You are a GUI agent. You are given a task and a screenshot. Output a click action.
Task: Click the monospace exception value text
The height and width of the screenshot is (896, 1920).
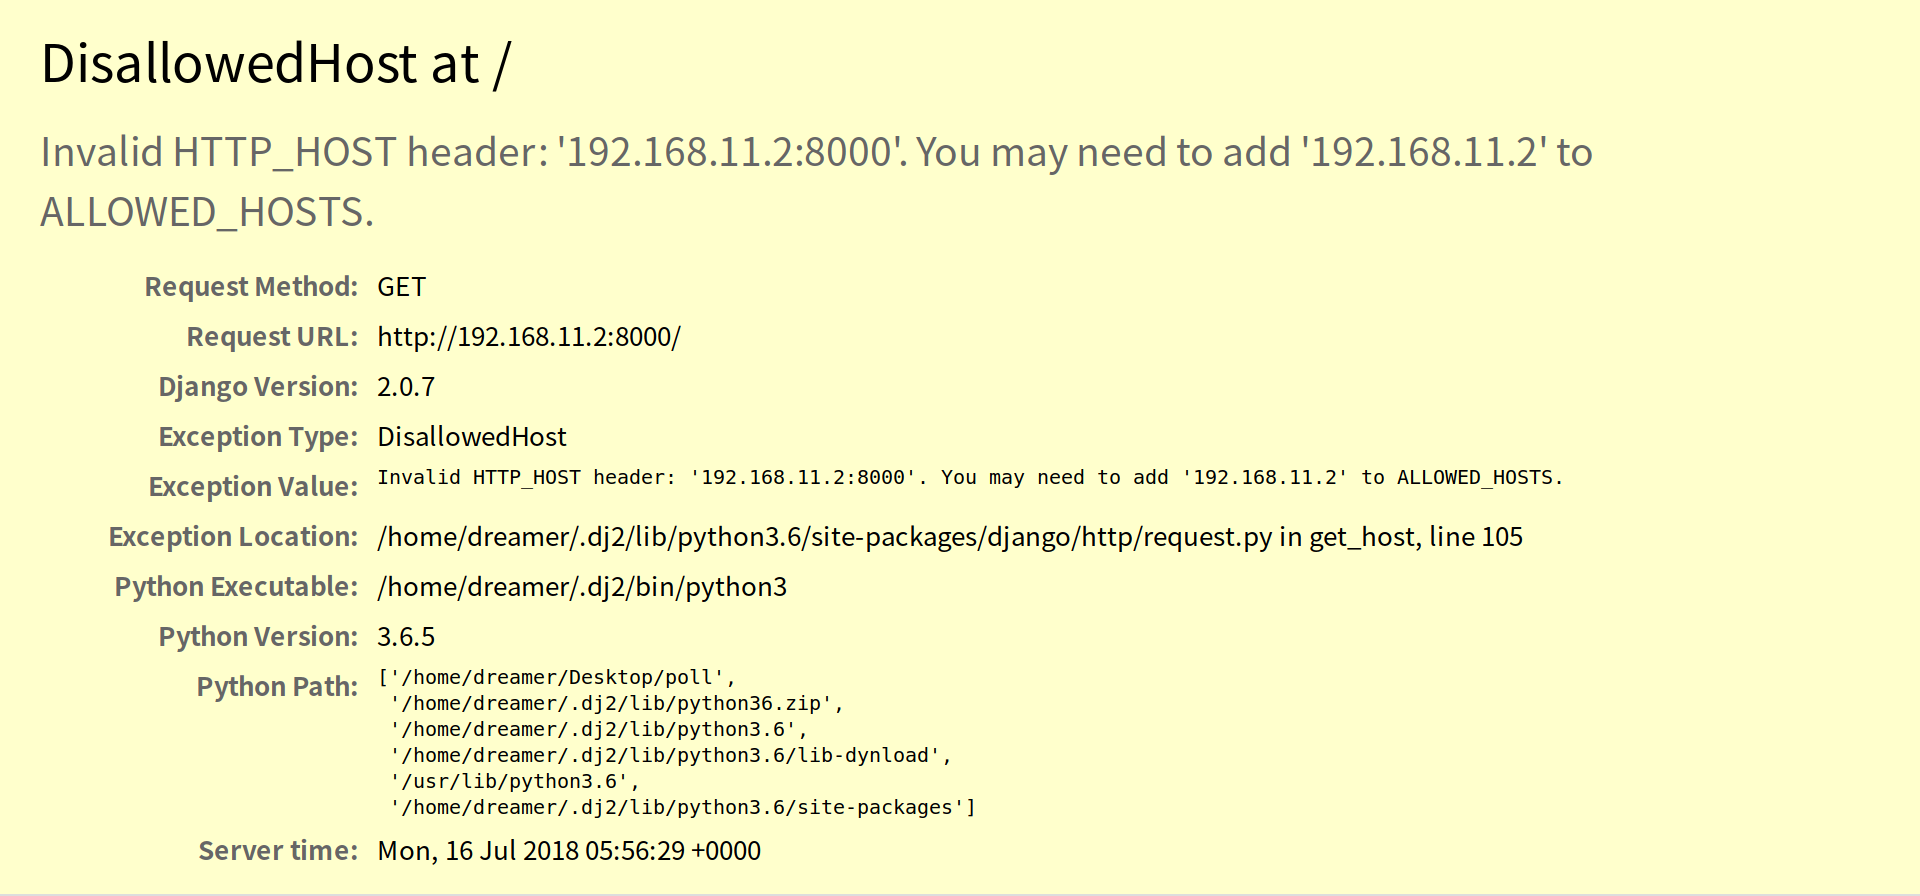[x=969, y=478]
